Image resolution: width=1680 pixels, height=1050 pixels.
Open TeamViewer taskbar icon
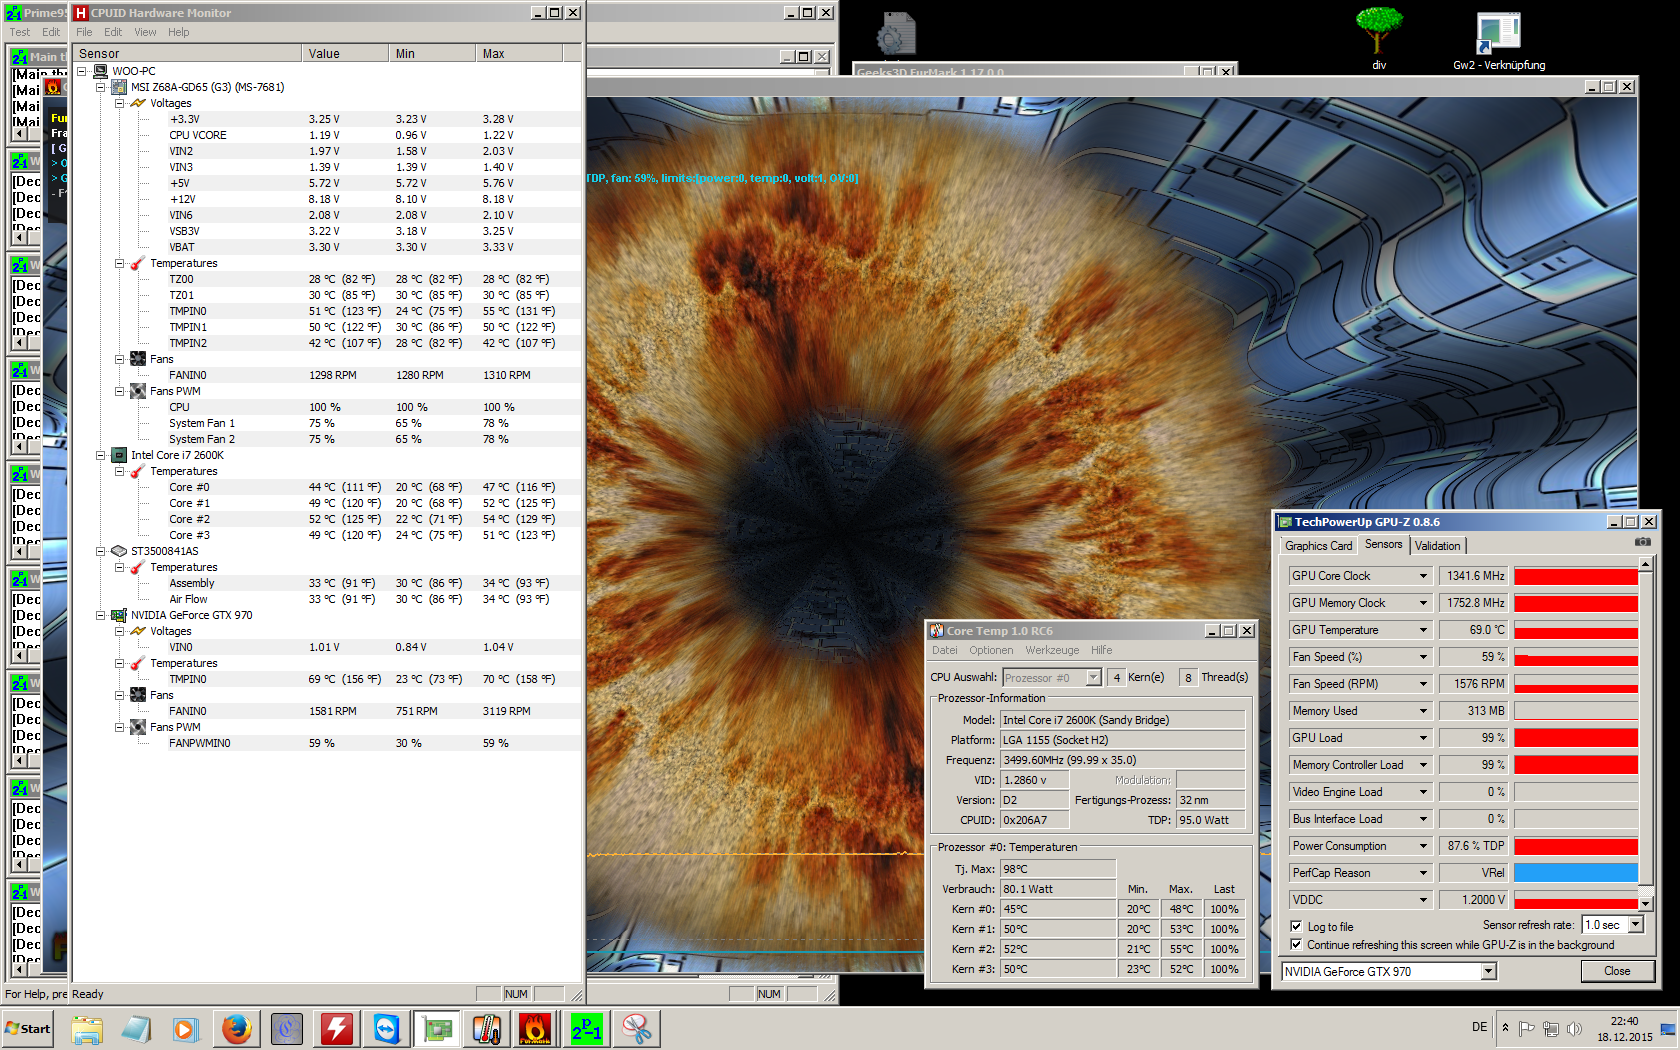[x=387, y=1028]
